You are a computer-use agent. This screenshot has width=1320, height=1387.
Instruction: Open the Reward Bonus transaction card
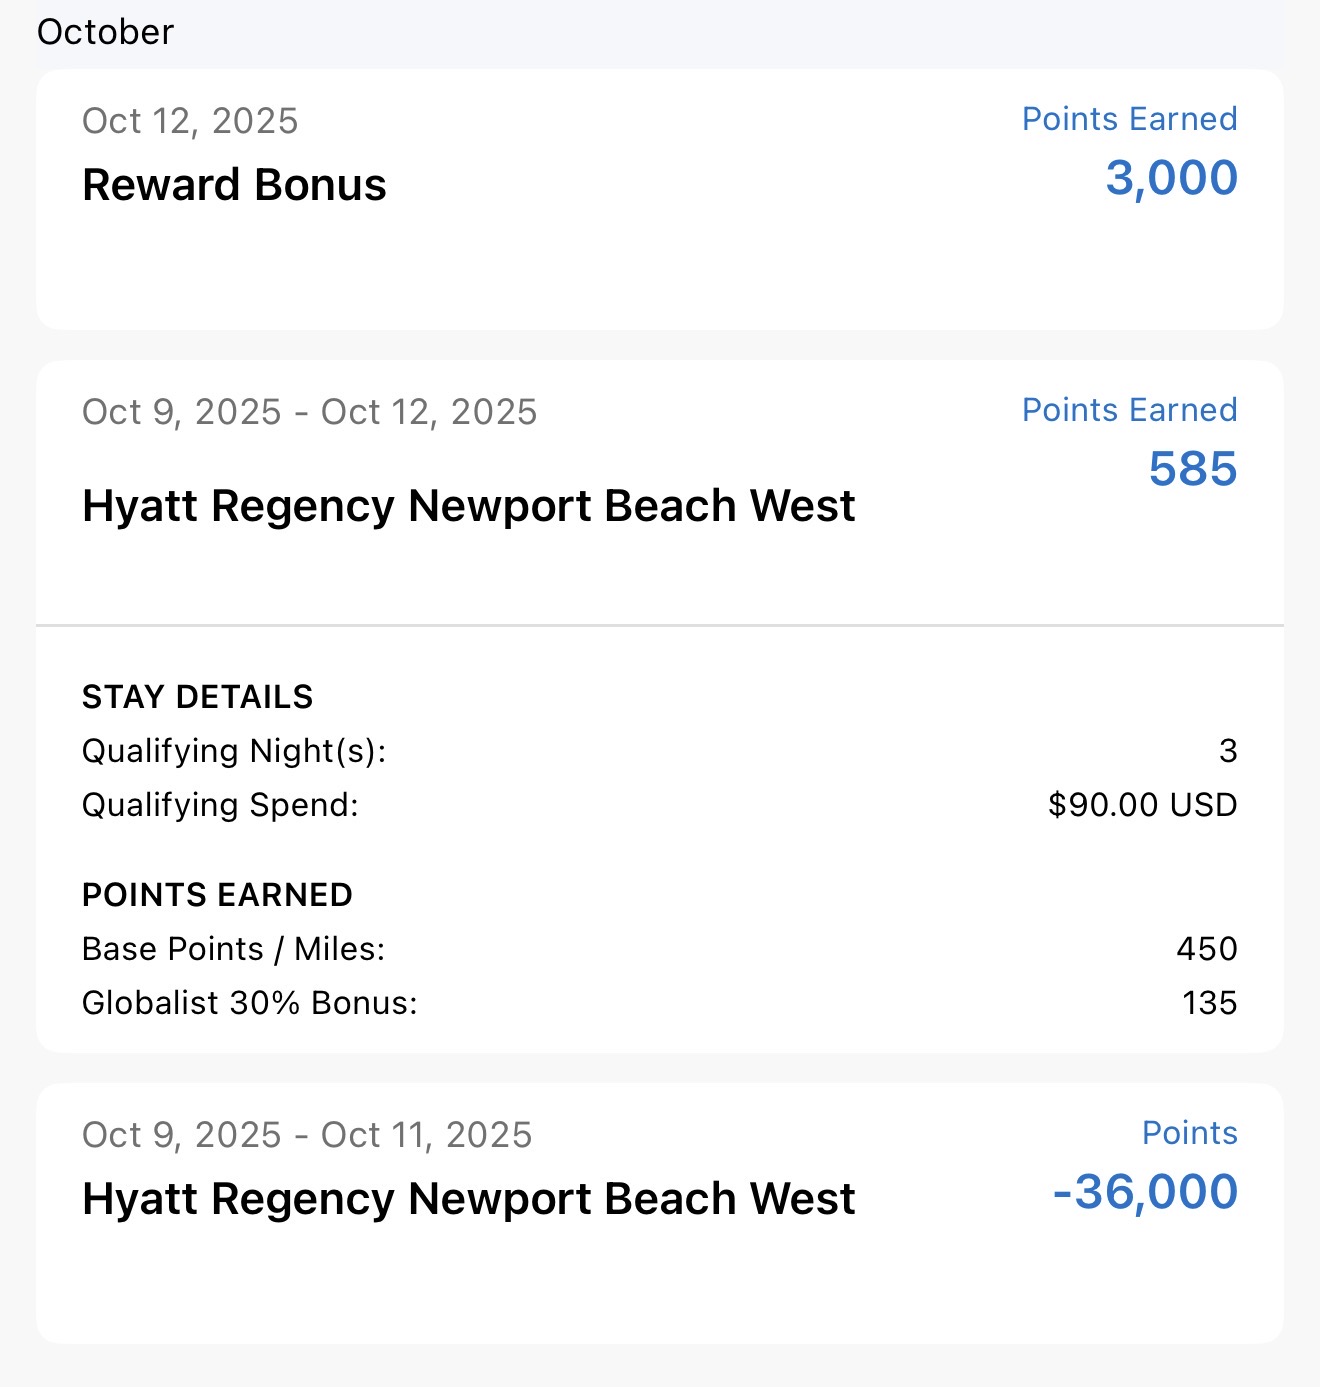(234, 185)
